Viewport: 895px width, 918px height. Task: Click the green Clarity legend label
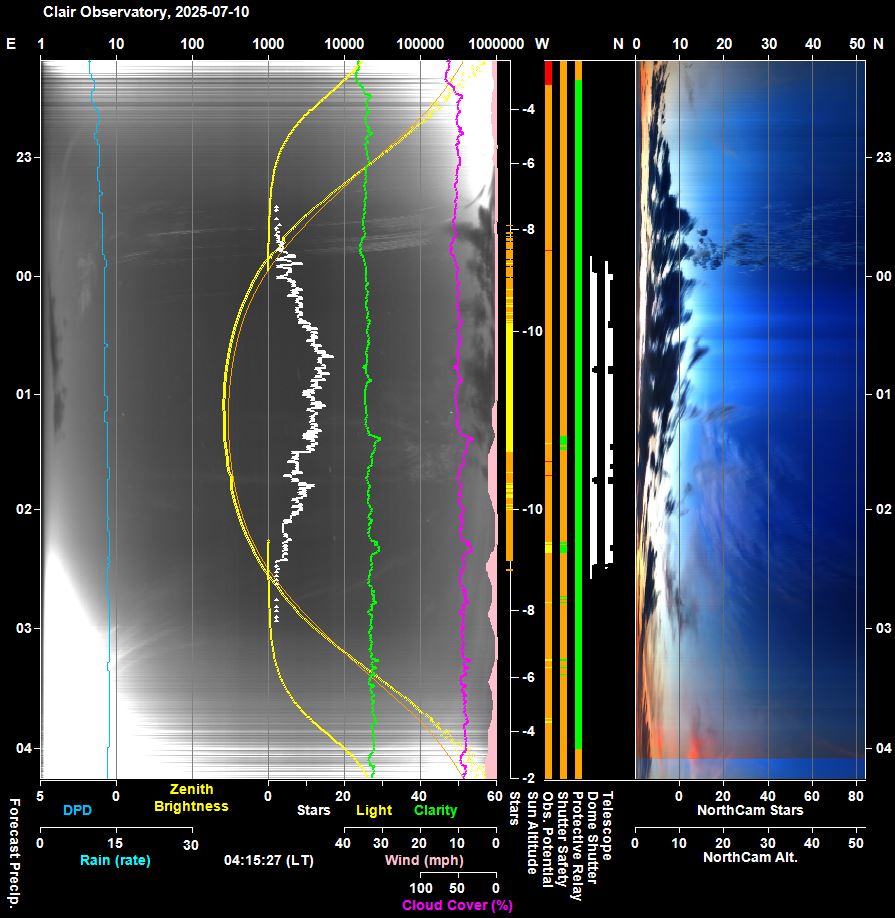pyautogui.click(x=435, y=810)
